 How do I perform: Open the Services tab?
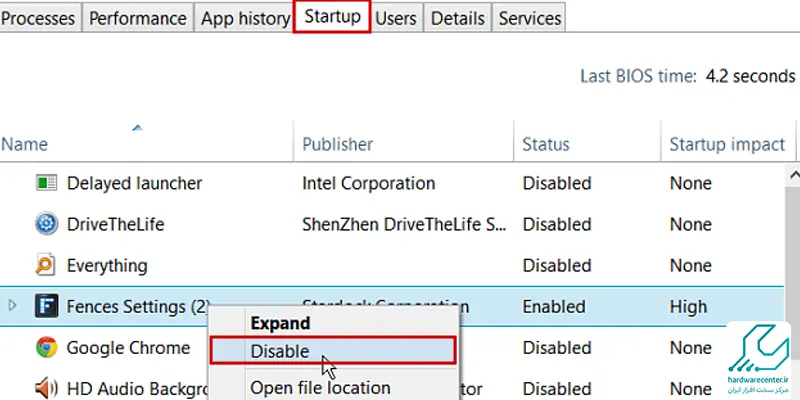[x=530, y=18]
